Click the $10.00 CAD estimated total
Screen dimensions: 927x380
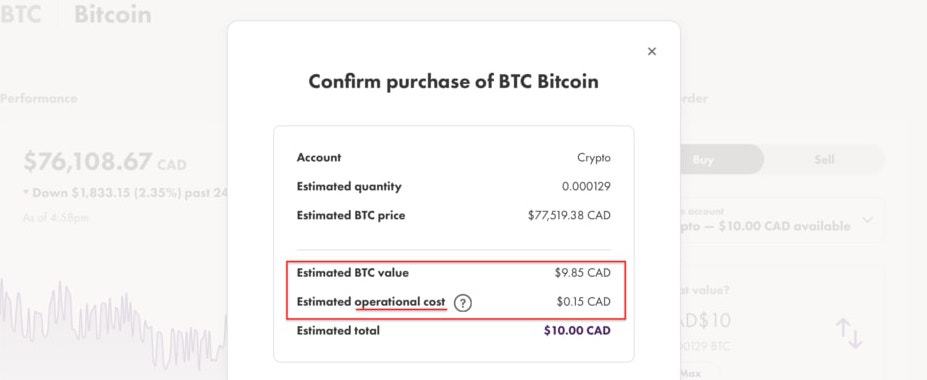[577, 330]
